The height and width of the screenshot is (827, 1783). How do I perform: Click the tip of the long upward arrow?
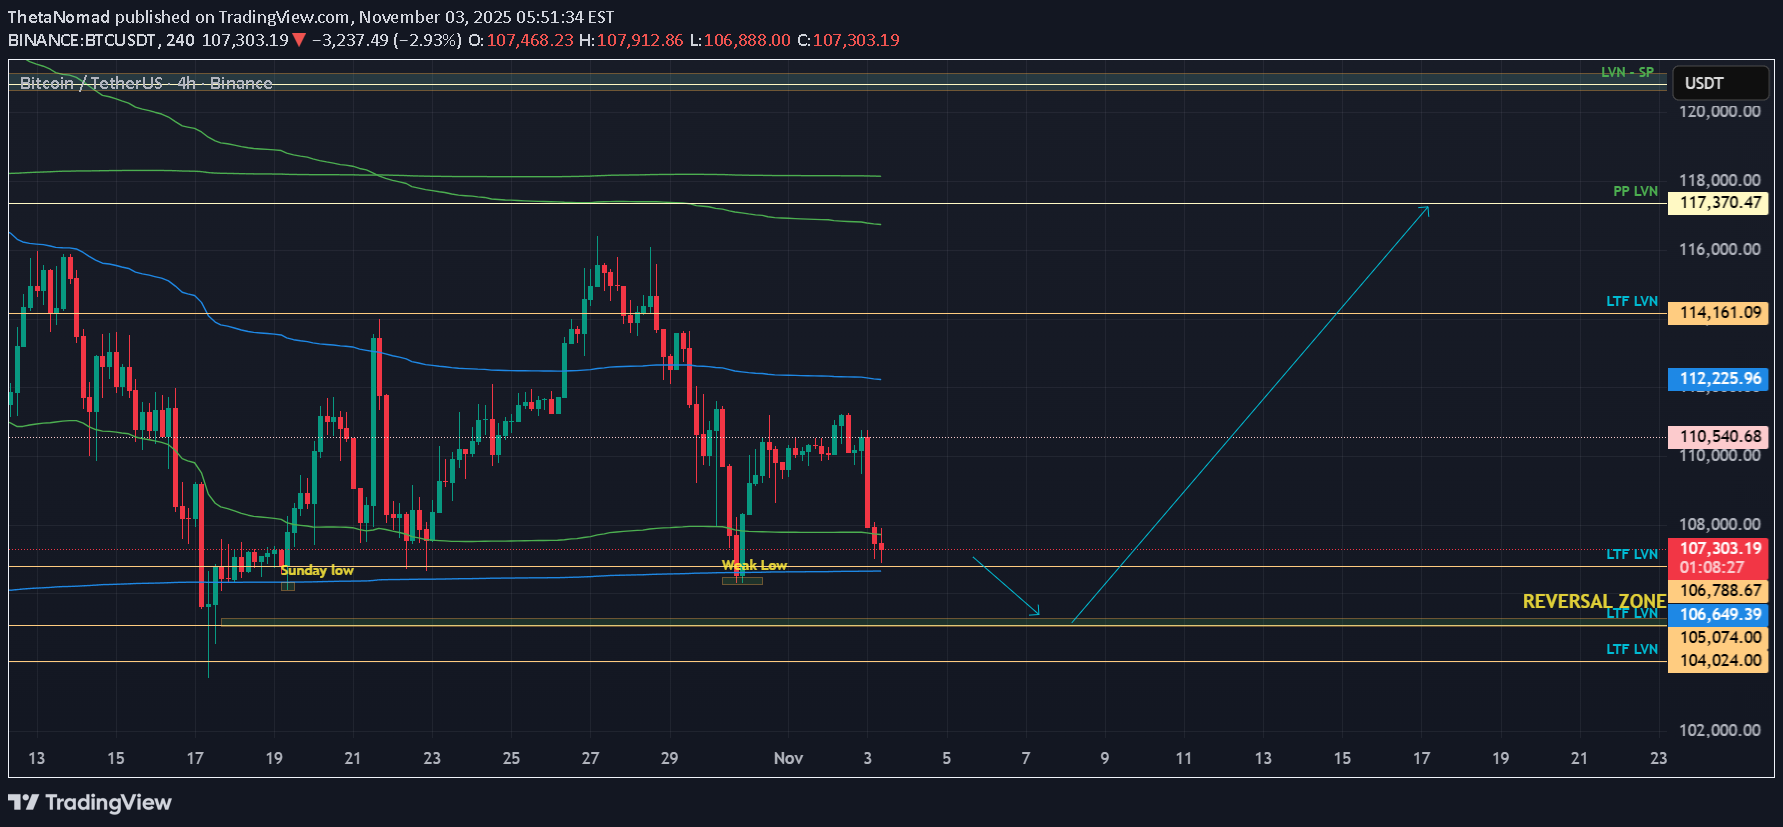point(1428,207)
